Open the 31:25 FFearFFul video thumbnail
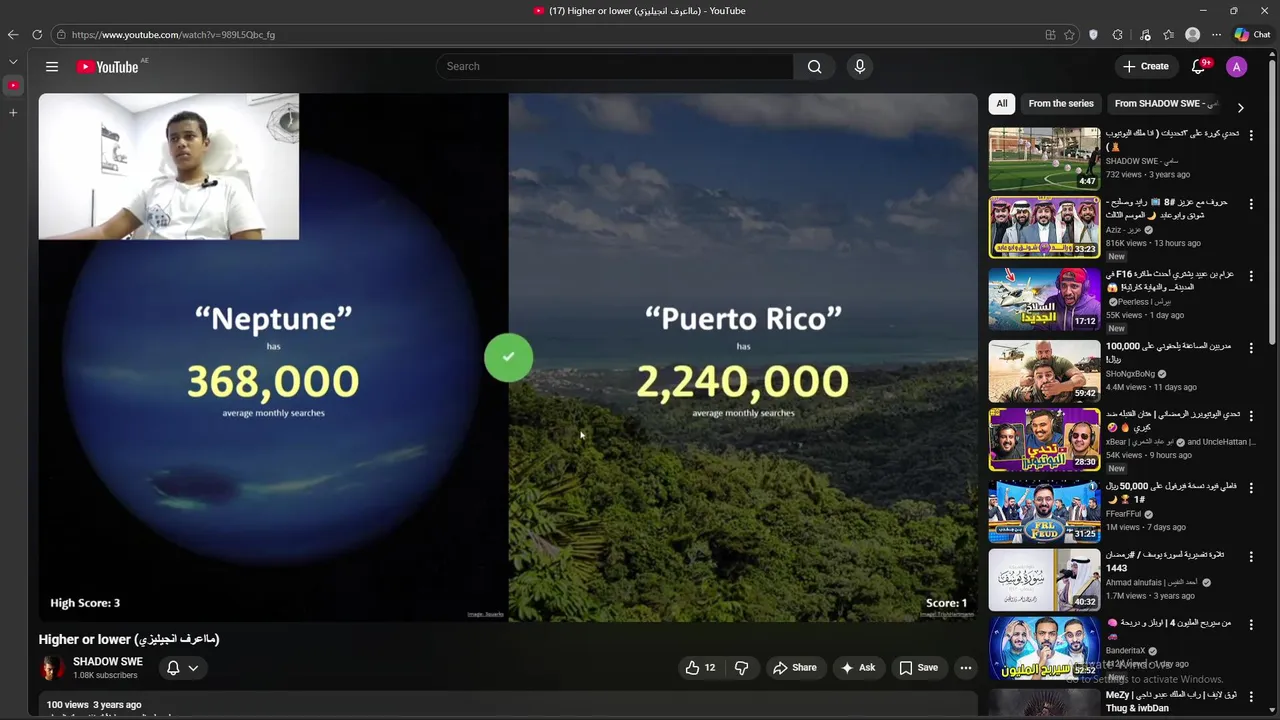The height and width of the screenshot is (720, 1280). pyautogui.click(x=1044, y=511)
